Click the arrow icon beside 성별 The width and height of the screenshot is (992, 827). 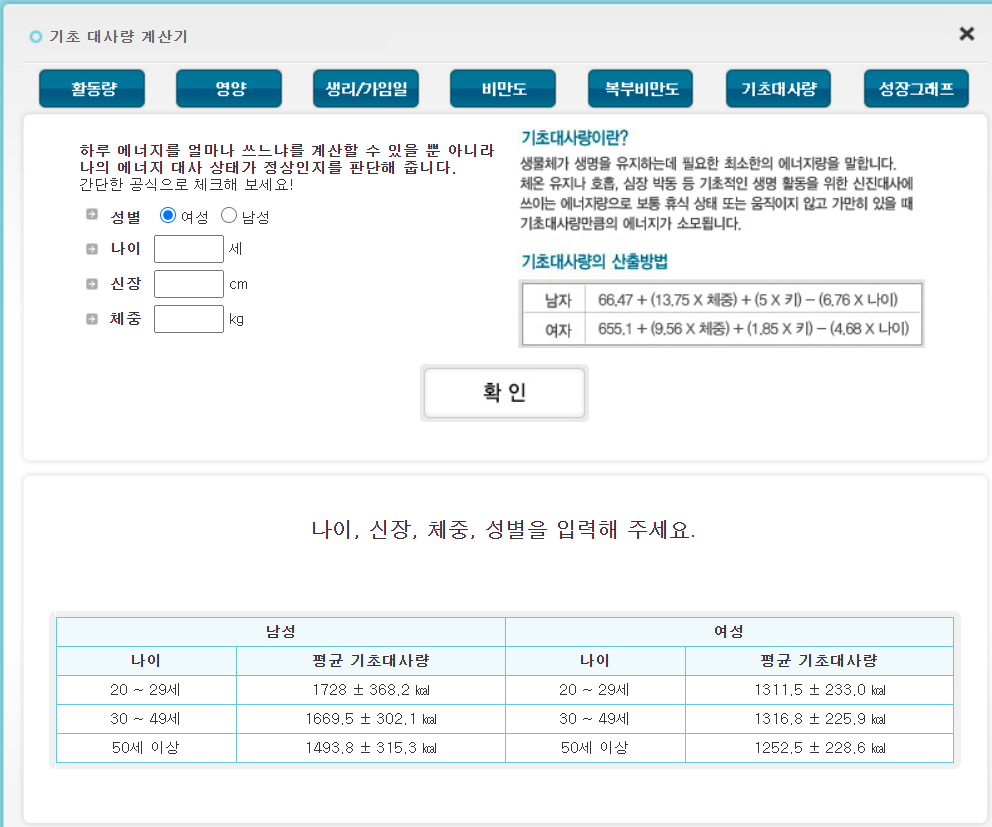[92, 215]
